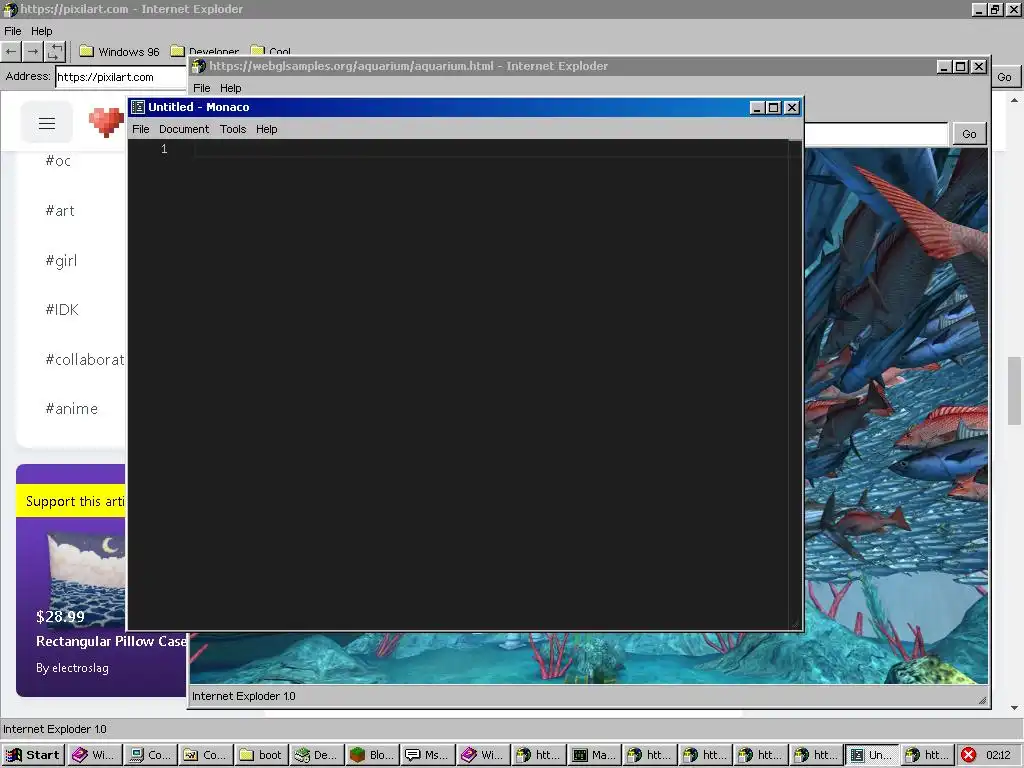Open the Developer bookmarks folder
The height and width of the screenshot is (768, 1024).
coord(204,51)
